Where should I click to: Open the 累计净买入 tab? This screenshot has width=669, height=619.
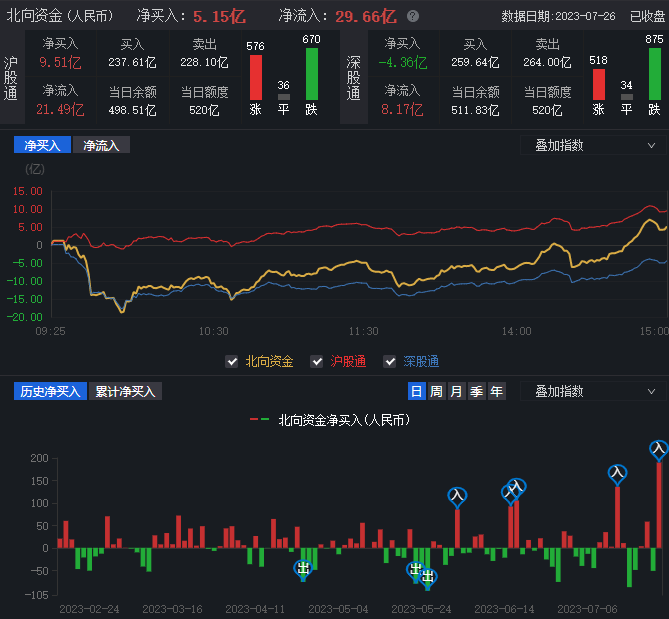click(x=126, y=391)
